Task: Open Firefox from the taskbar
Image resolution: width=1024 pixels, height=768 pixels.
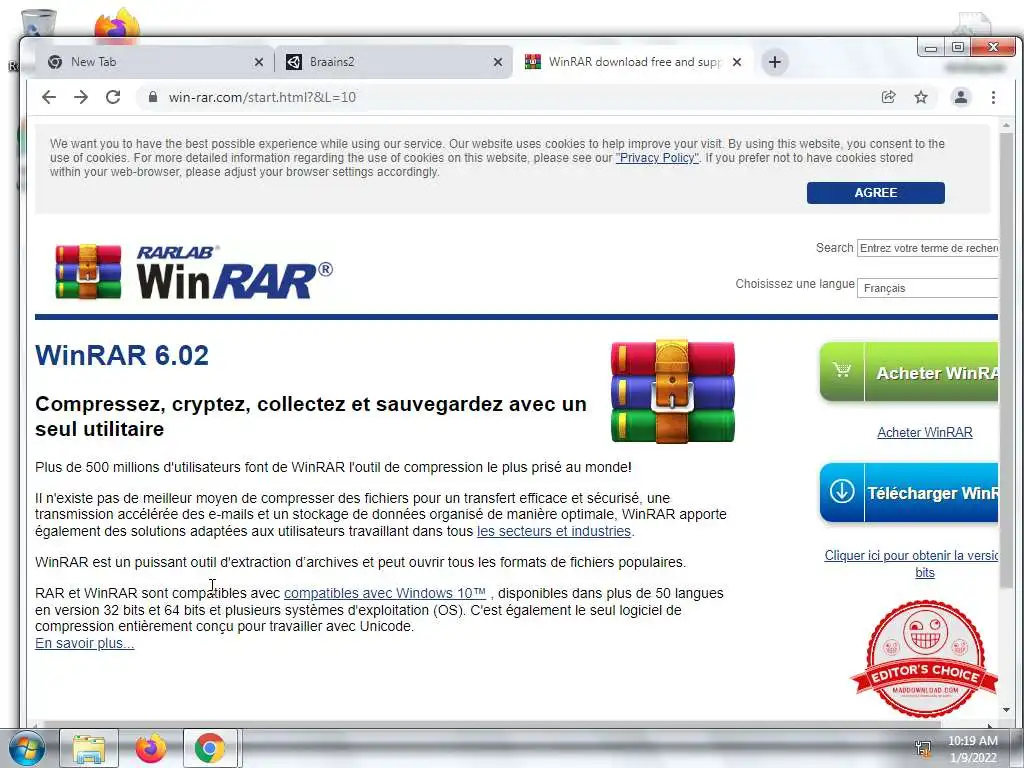Action: pyautogui.click(x=151, y=748)
